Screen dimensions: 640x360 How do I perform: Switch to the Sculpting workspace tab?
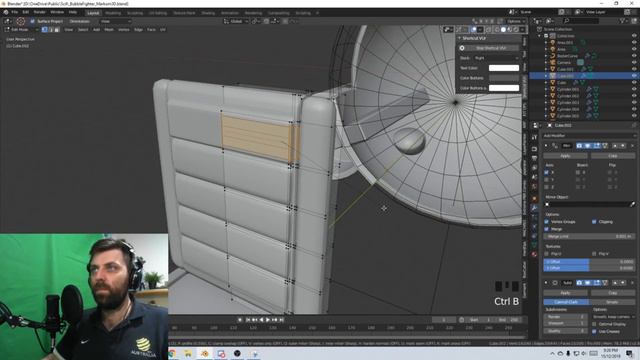click(135, 13)
